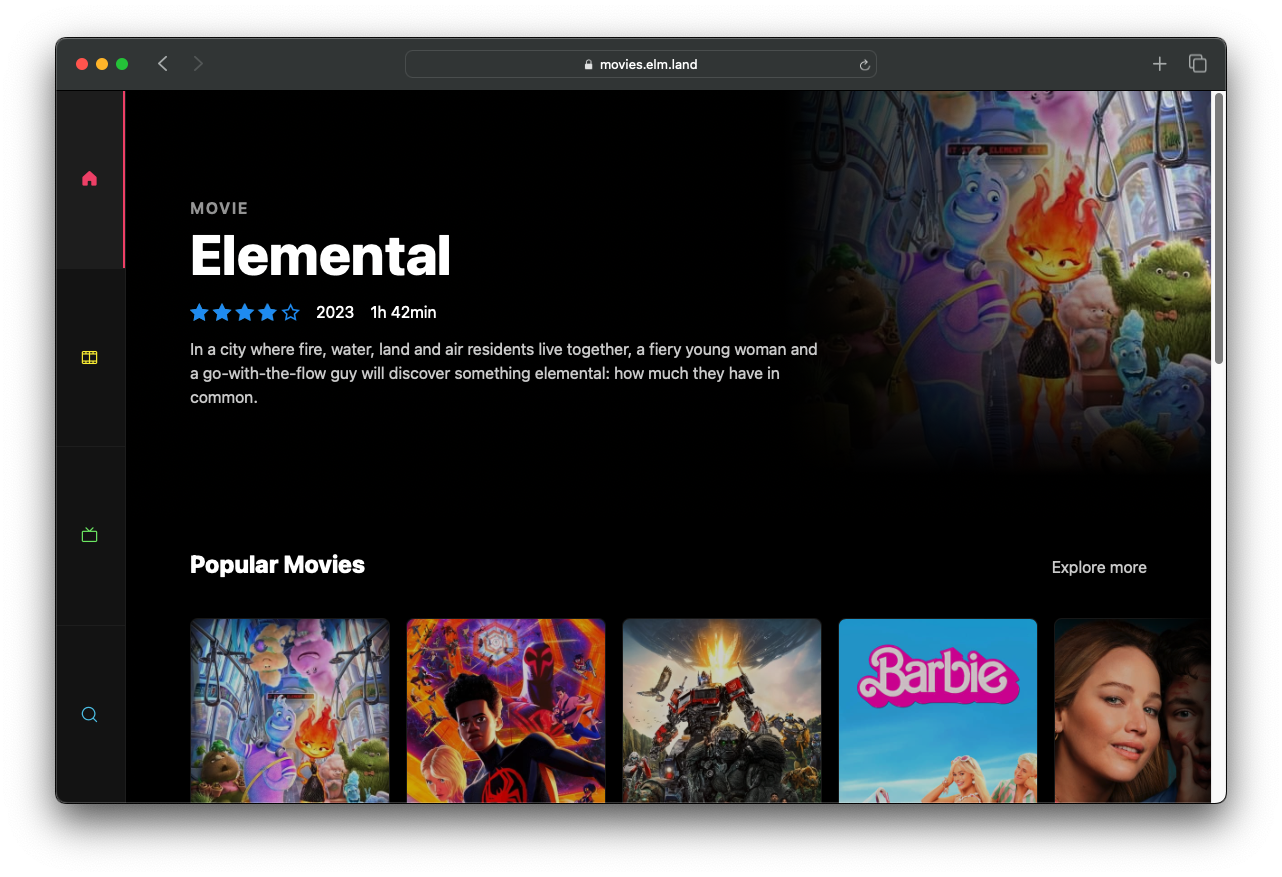Click the Elemental synopsis paragraph

[504, 373]
